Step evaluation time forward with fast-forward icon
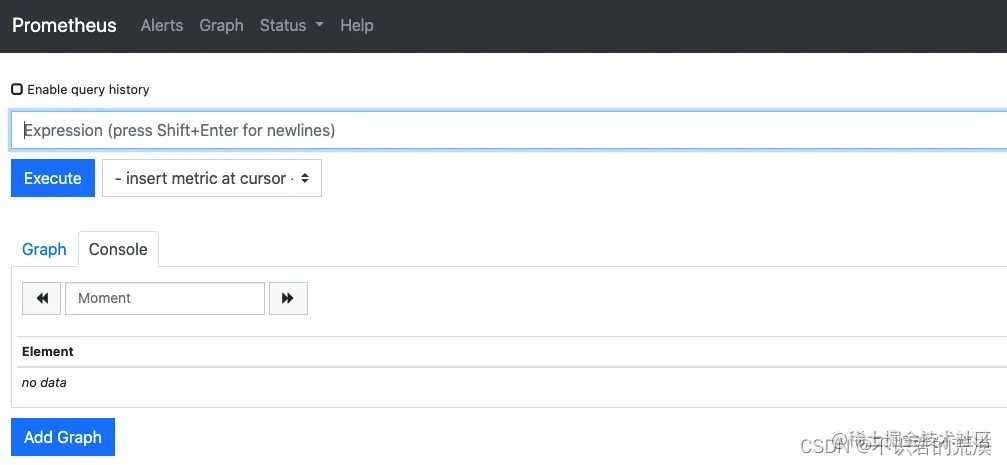1007x465 pixels. tap(288, 298)
